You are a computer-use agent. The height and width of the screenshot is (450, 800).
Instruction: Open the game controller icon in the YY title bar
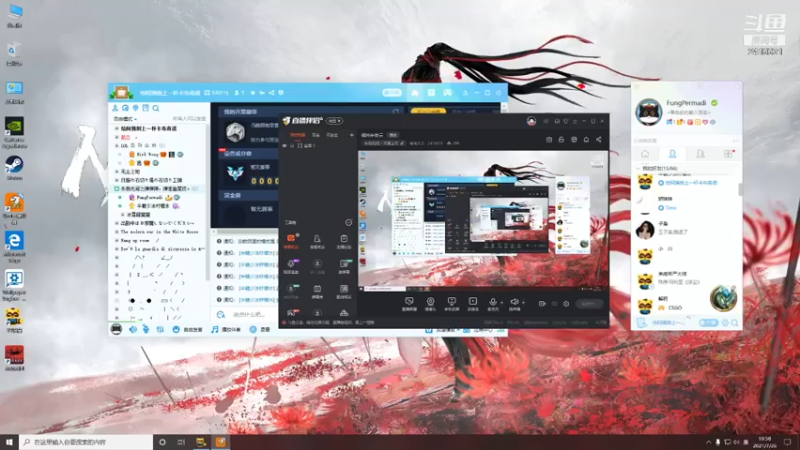(447, 93)
